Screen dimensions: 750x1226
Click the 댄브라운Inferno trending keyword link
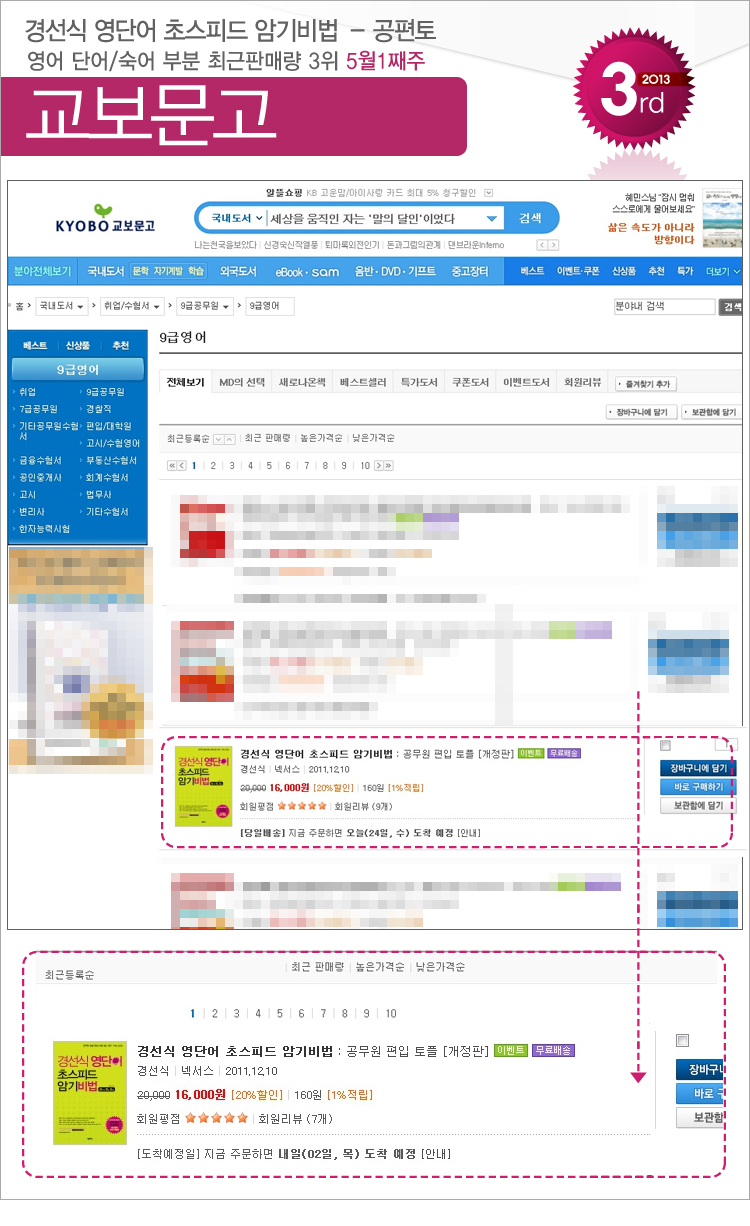[476, 245]
